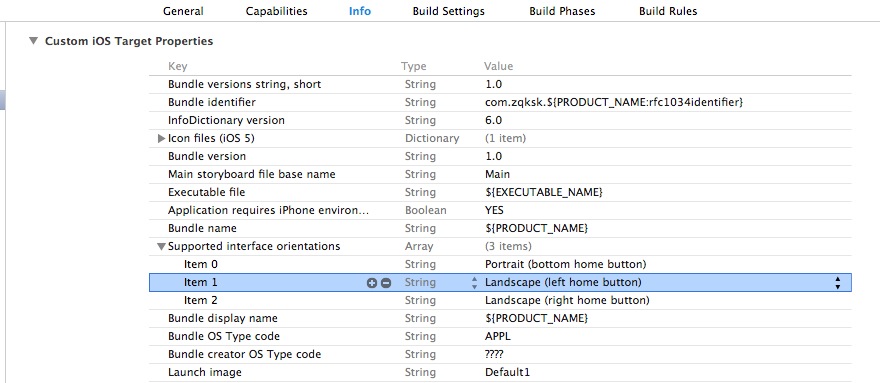Screen dimensions: 880x383
Task: Click the Type column header
Action: (x=414, y=66)
